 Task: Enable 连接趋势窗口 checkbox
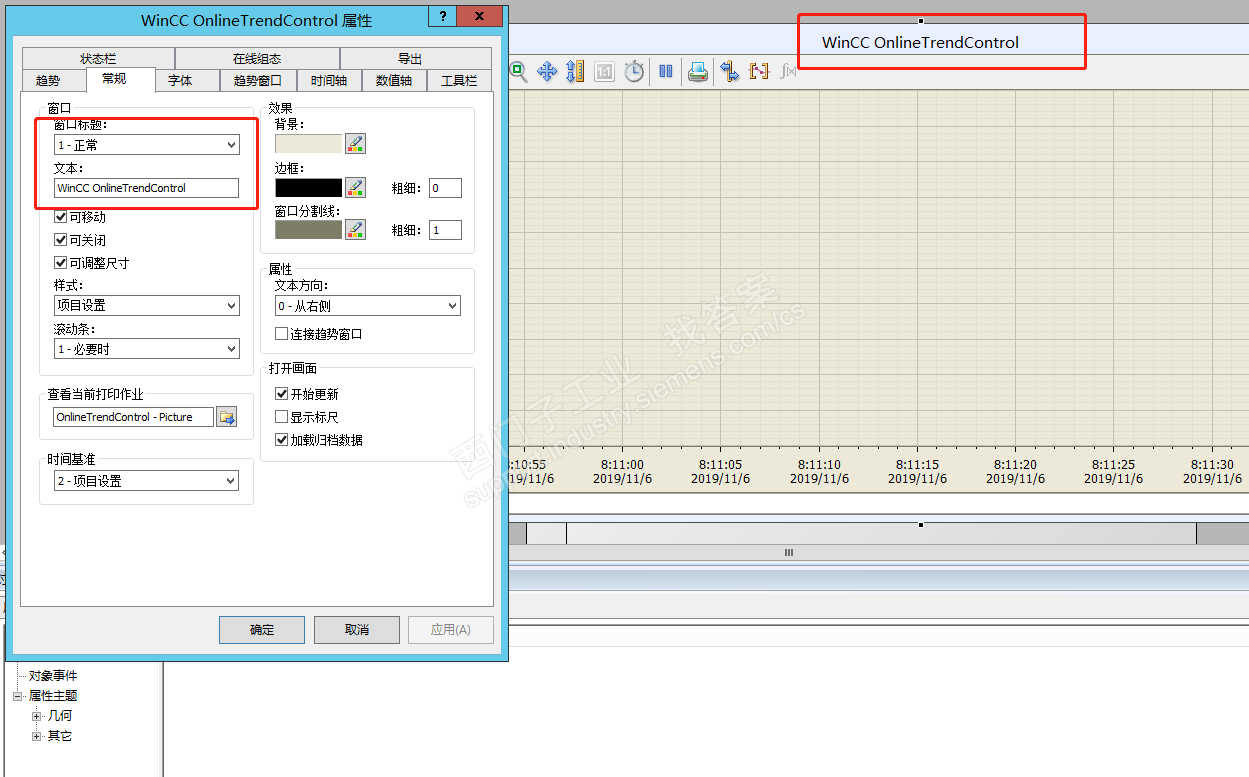point(282,334)
